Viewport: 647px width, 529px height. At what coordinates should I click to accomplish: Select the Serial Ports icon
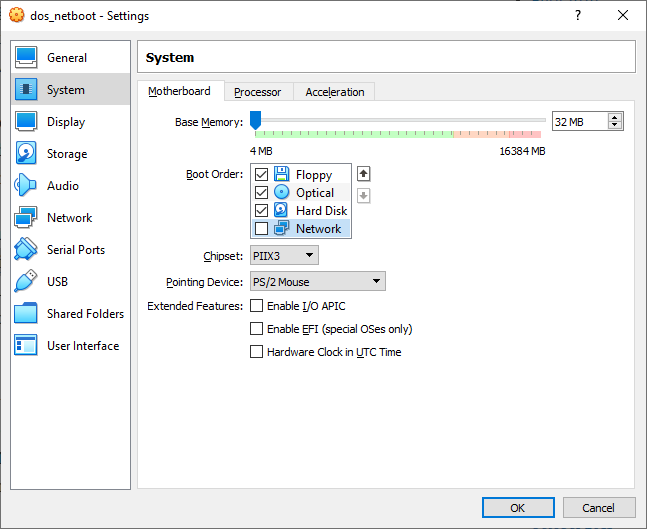[x=26, y=249]
